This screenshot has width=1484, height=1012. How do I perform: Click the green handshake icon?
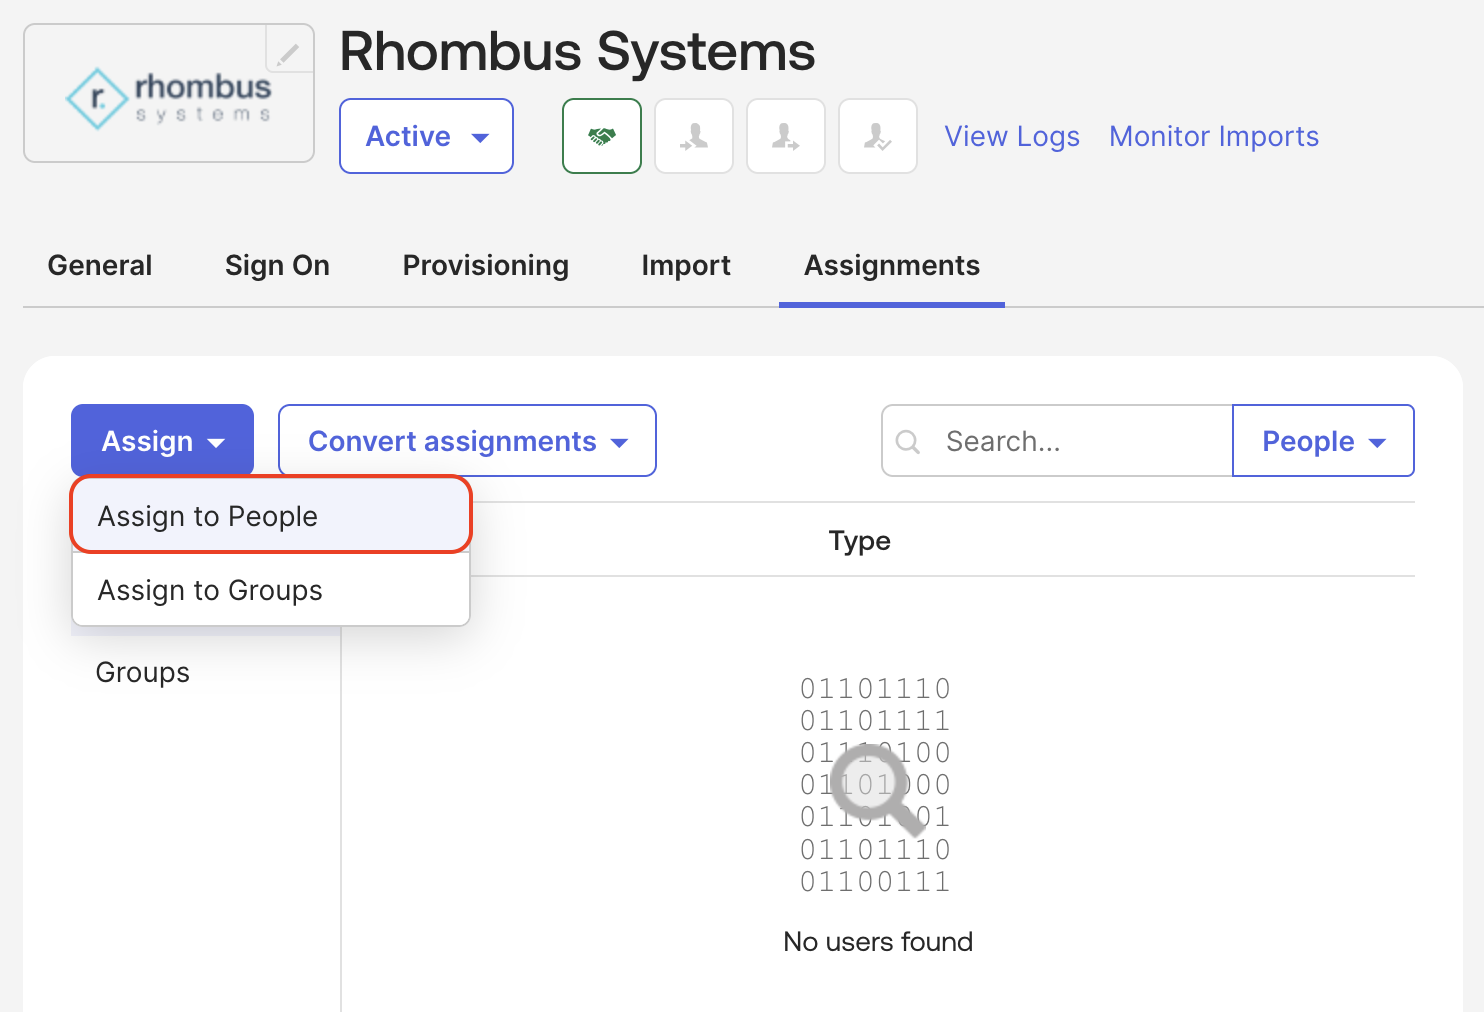coord(602,136)
